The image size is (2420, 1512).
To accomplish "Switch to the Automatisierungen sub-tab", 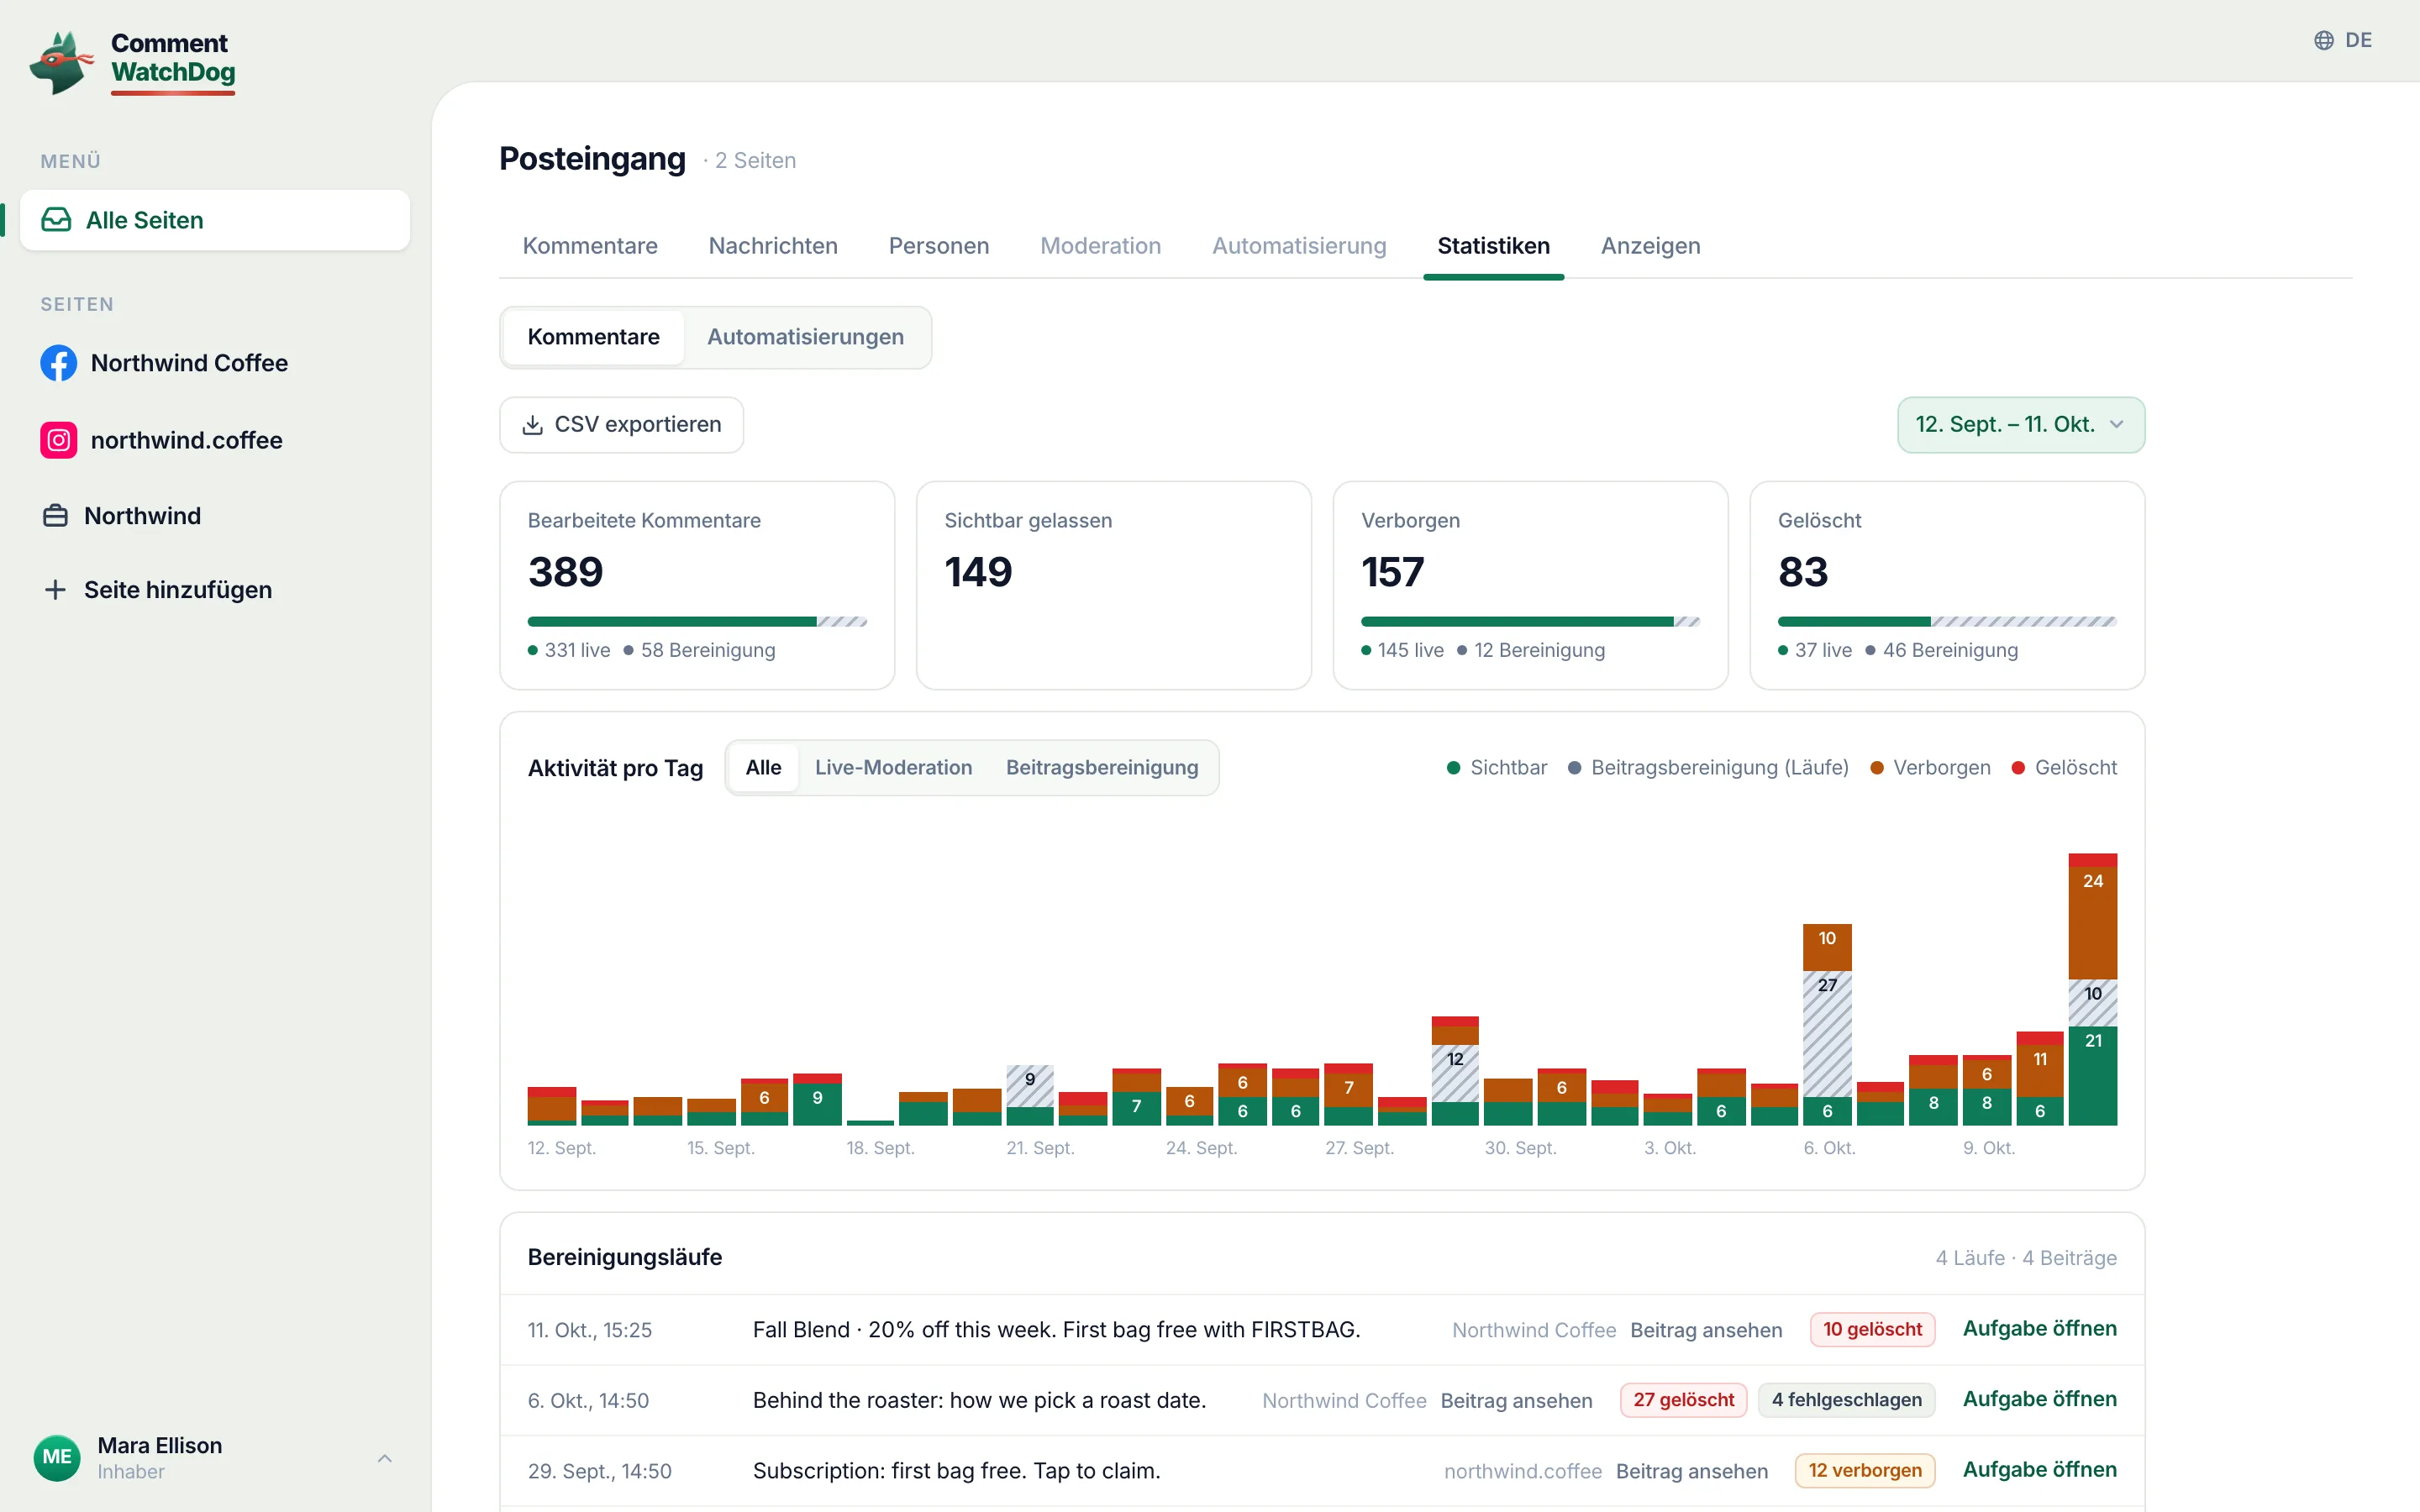I will click(x=805, y=337).
